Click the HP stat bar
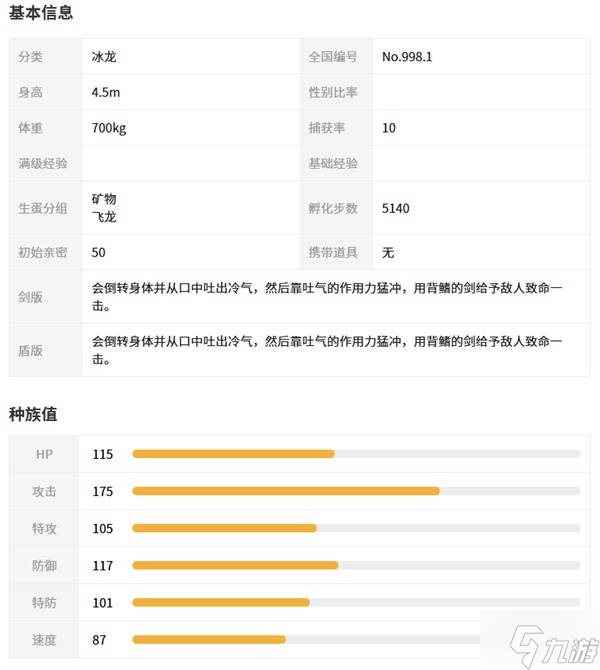 click(x=355, y=454)
